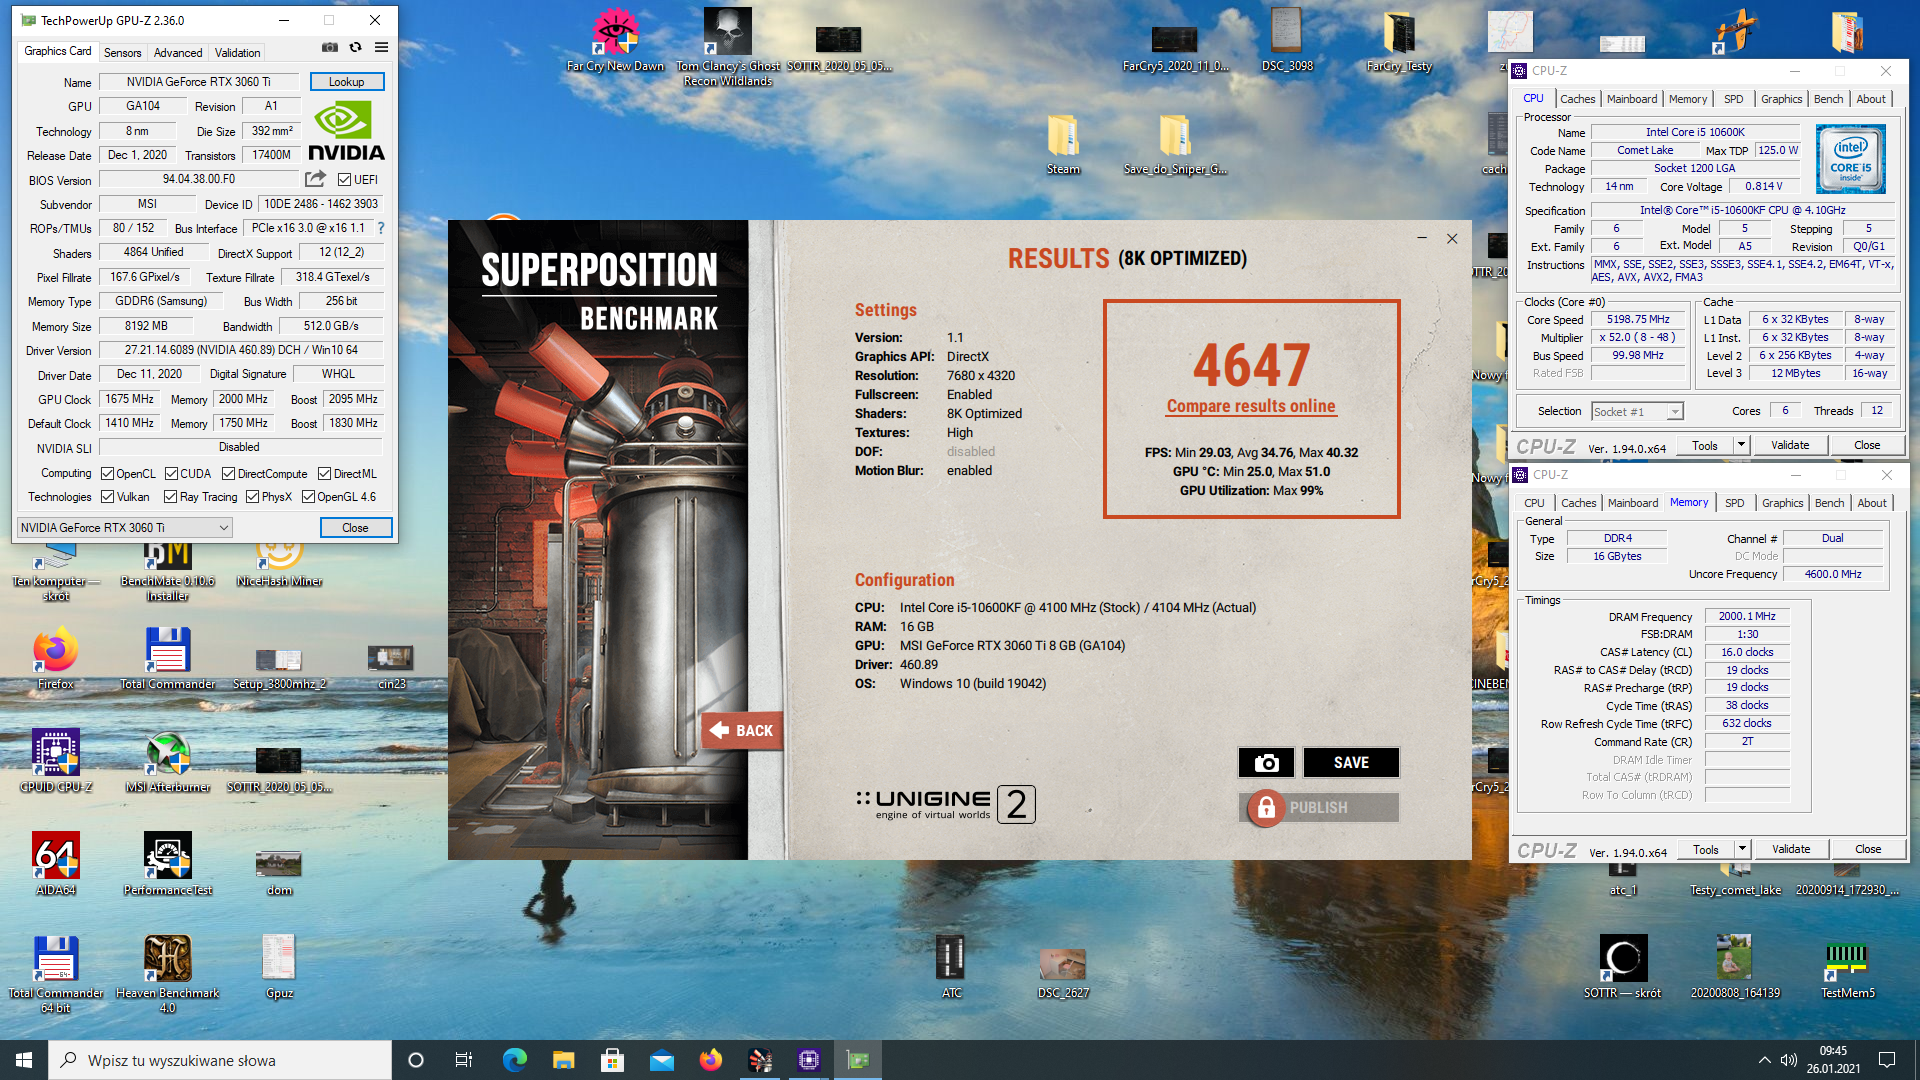This screenshot has height=1080, width=1920.
Task: Open AIDA64 desktop shortcut
Action: click(56, 864)
